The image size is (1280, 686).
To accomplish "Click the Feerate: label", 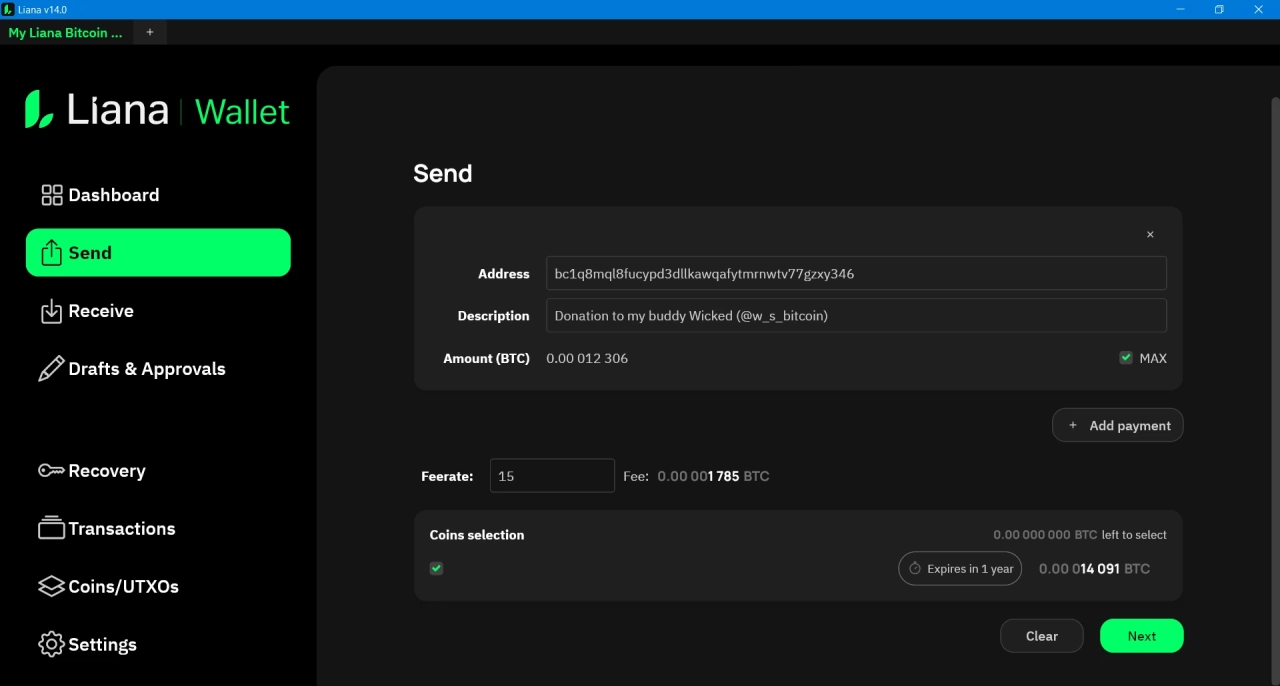I will (447, 476).
